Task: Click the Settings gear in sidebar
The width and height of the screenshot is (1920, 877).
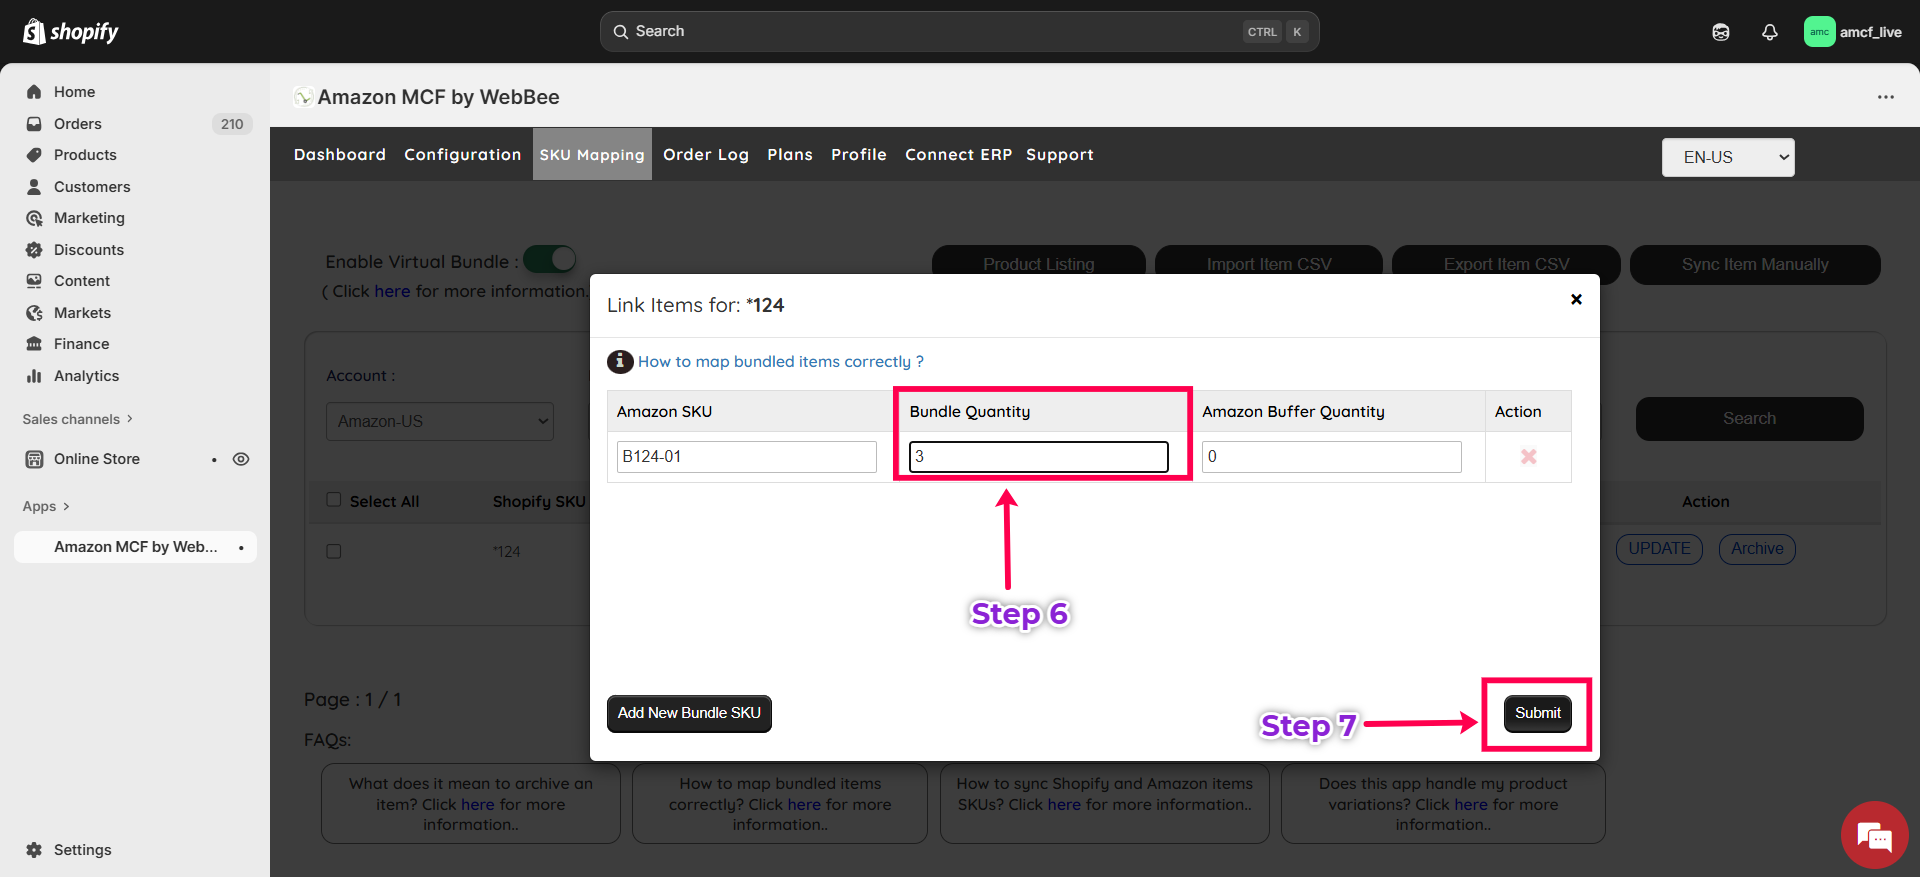Action: [x=34, y=850]
